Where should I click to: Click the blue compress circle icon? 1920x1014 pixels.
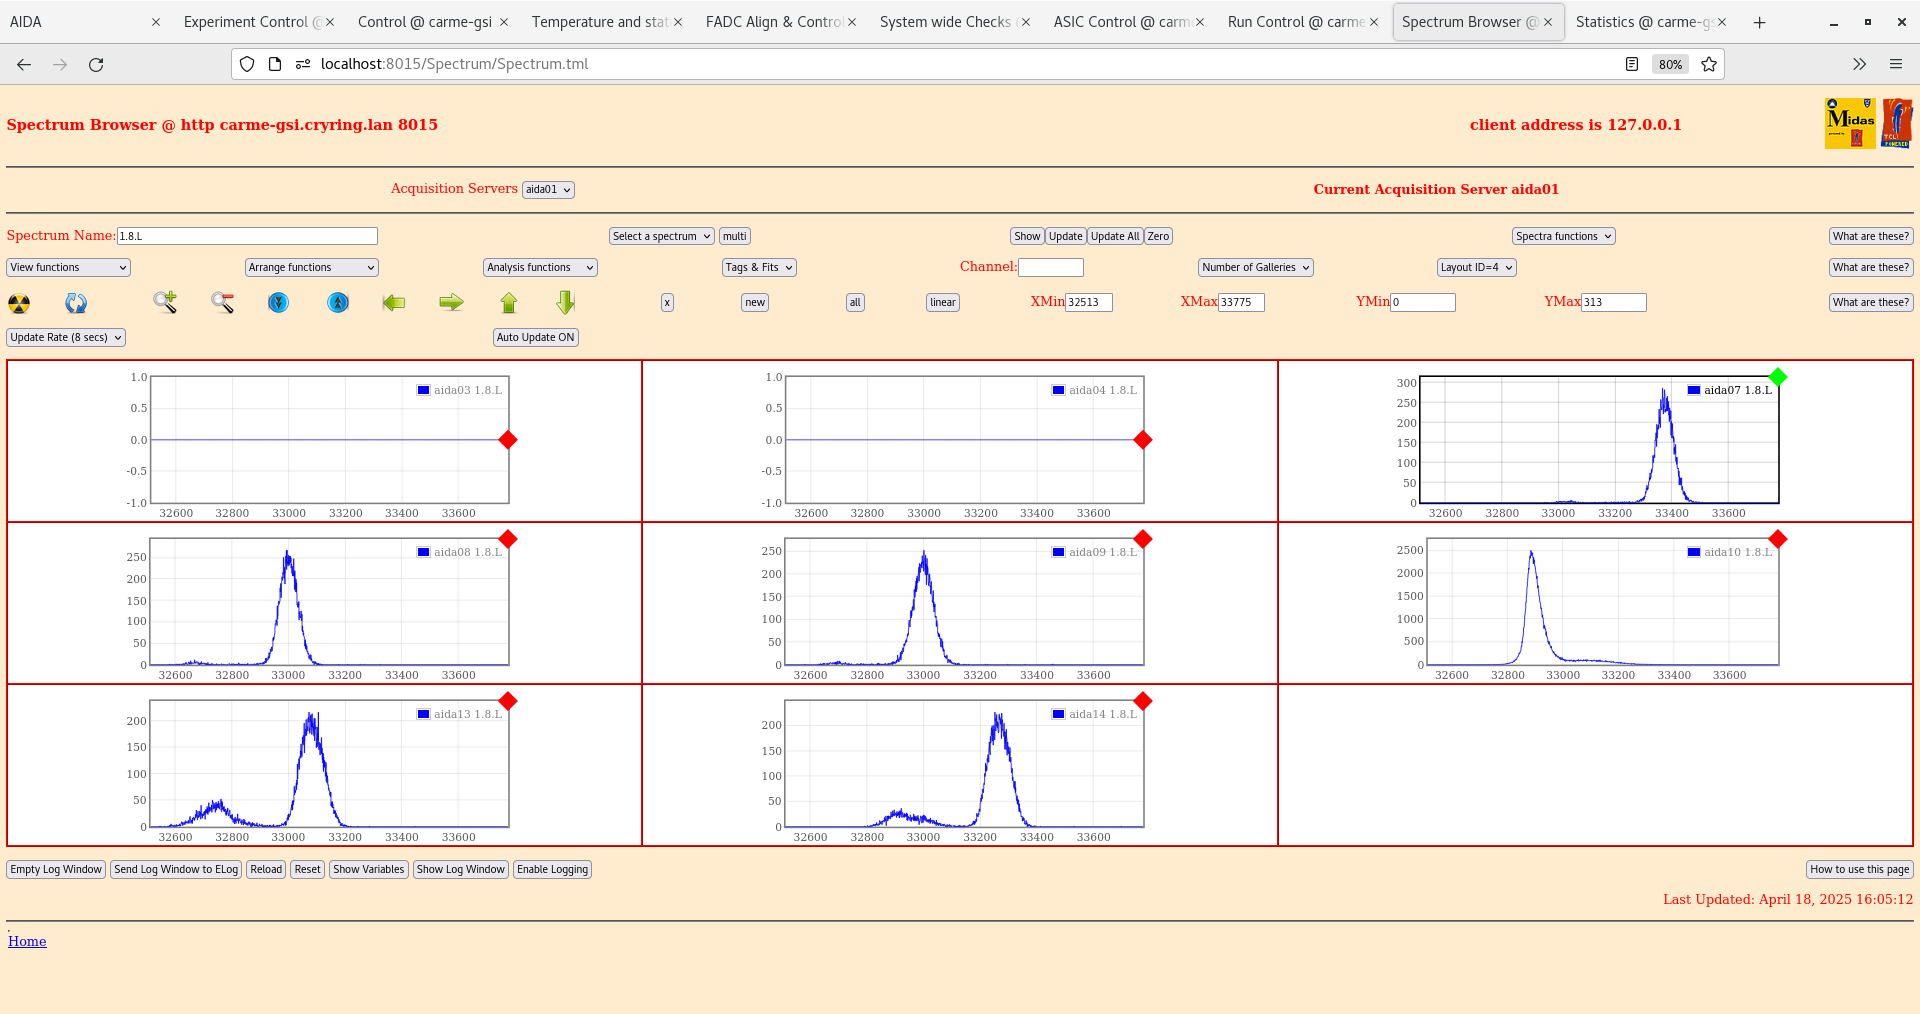279,302
